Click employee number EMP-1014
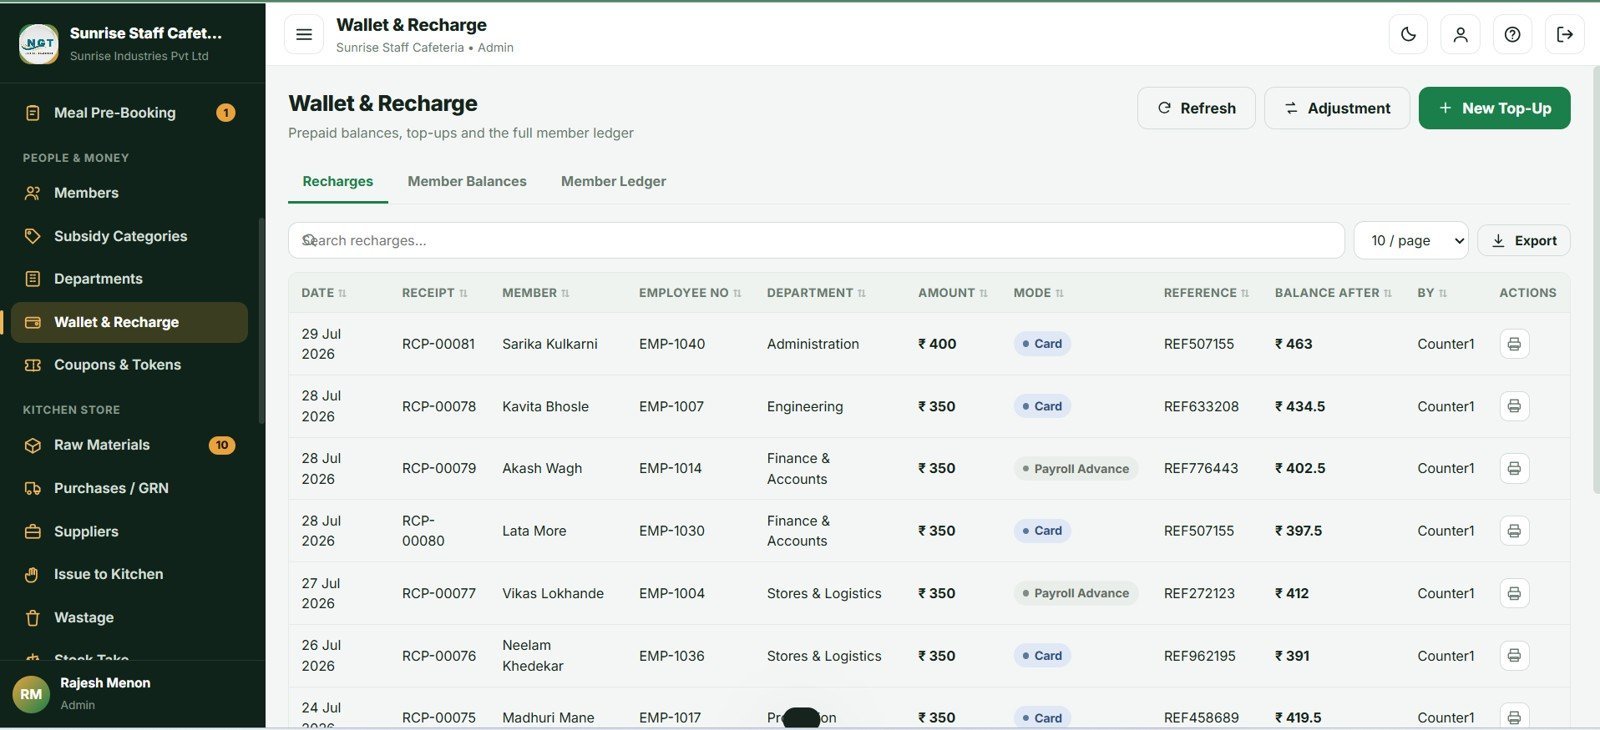The image size is (1600, 730). (x=672, y=468)
